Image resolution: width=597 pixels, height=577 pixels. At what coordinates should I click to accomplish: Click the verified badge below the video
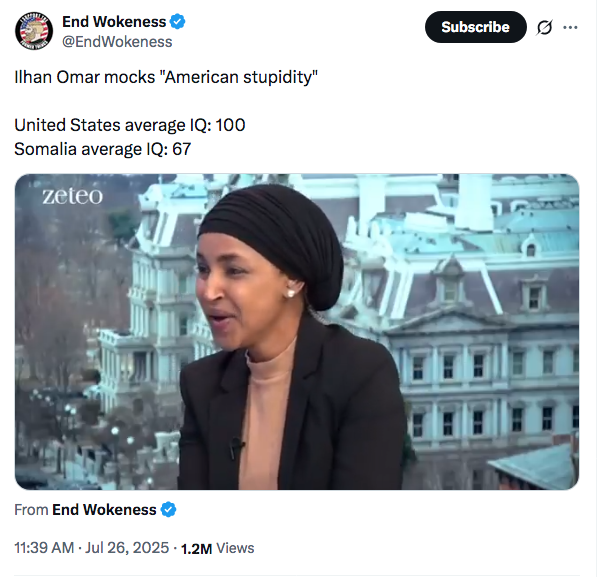click(168, 510)
